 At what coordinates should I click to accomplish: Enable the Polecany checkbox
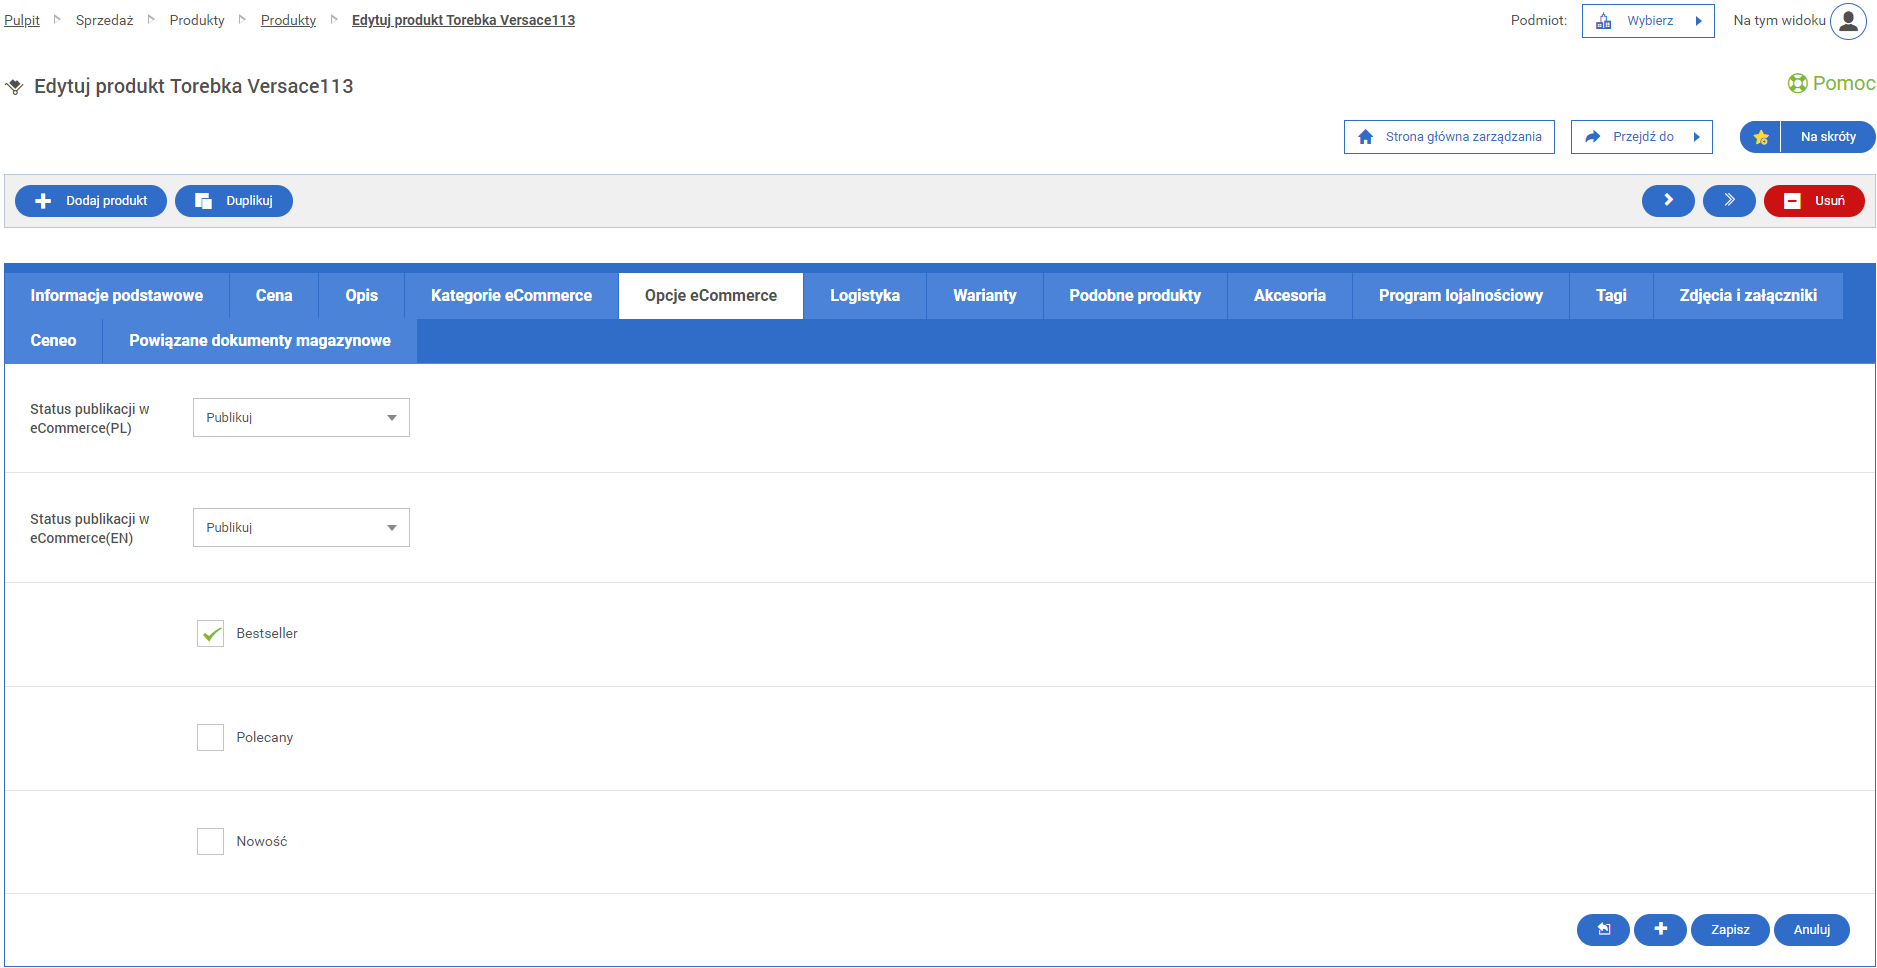[x=210, y=738]
